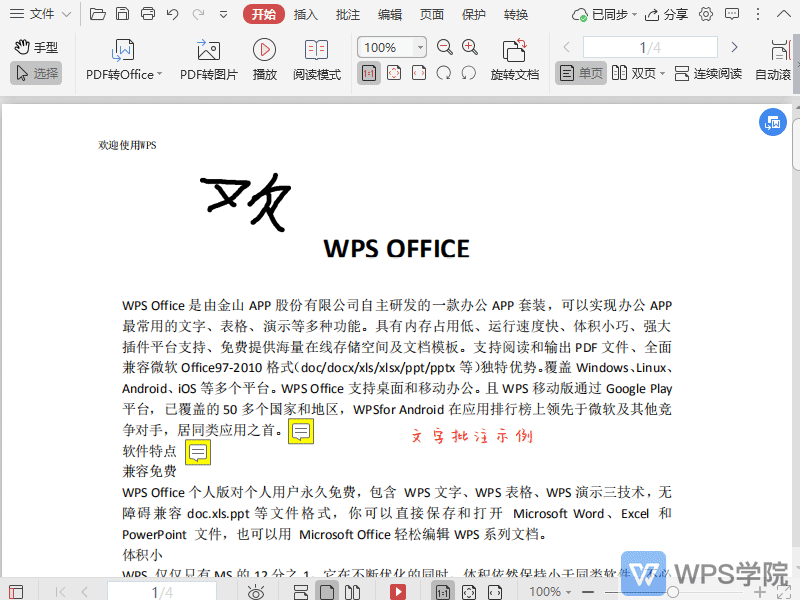This screenshot has width=800, height=600.
Task: Open the 编辑 tab
Action: pyautogui.click(x=390, y=14)
